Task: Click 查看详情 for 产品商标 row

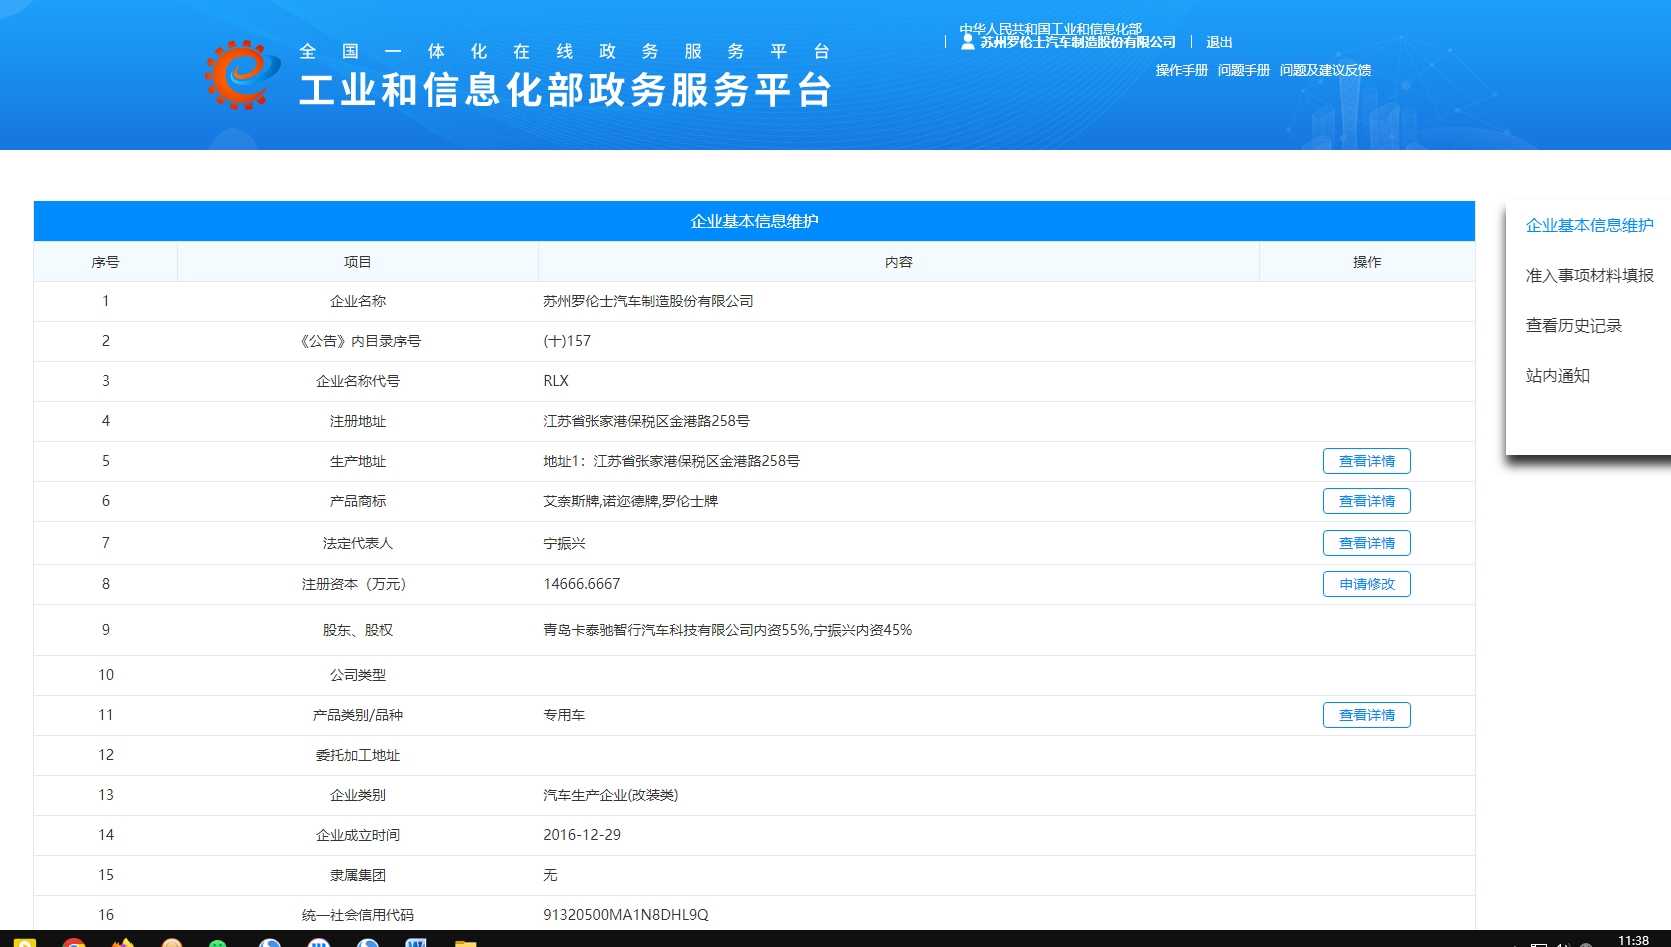Action: 1366,501
